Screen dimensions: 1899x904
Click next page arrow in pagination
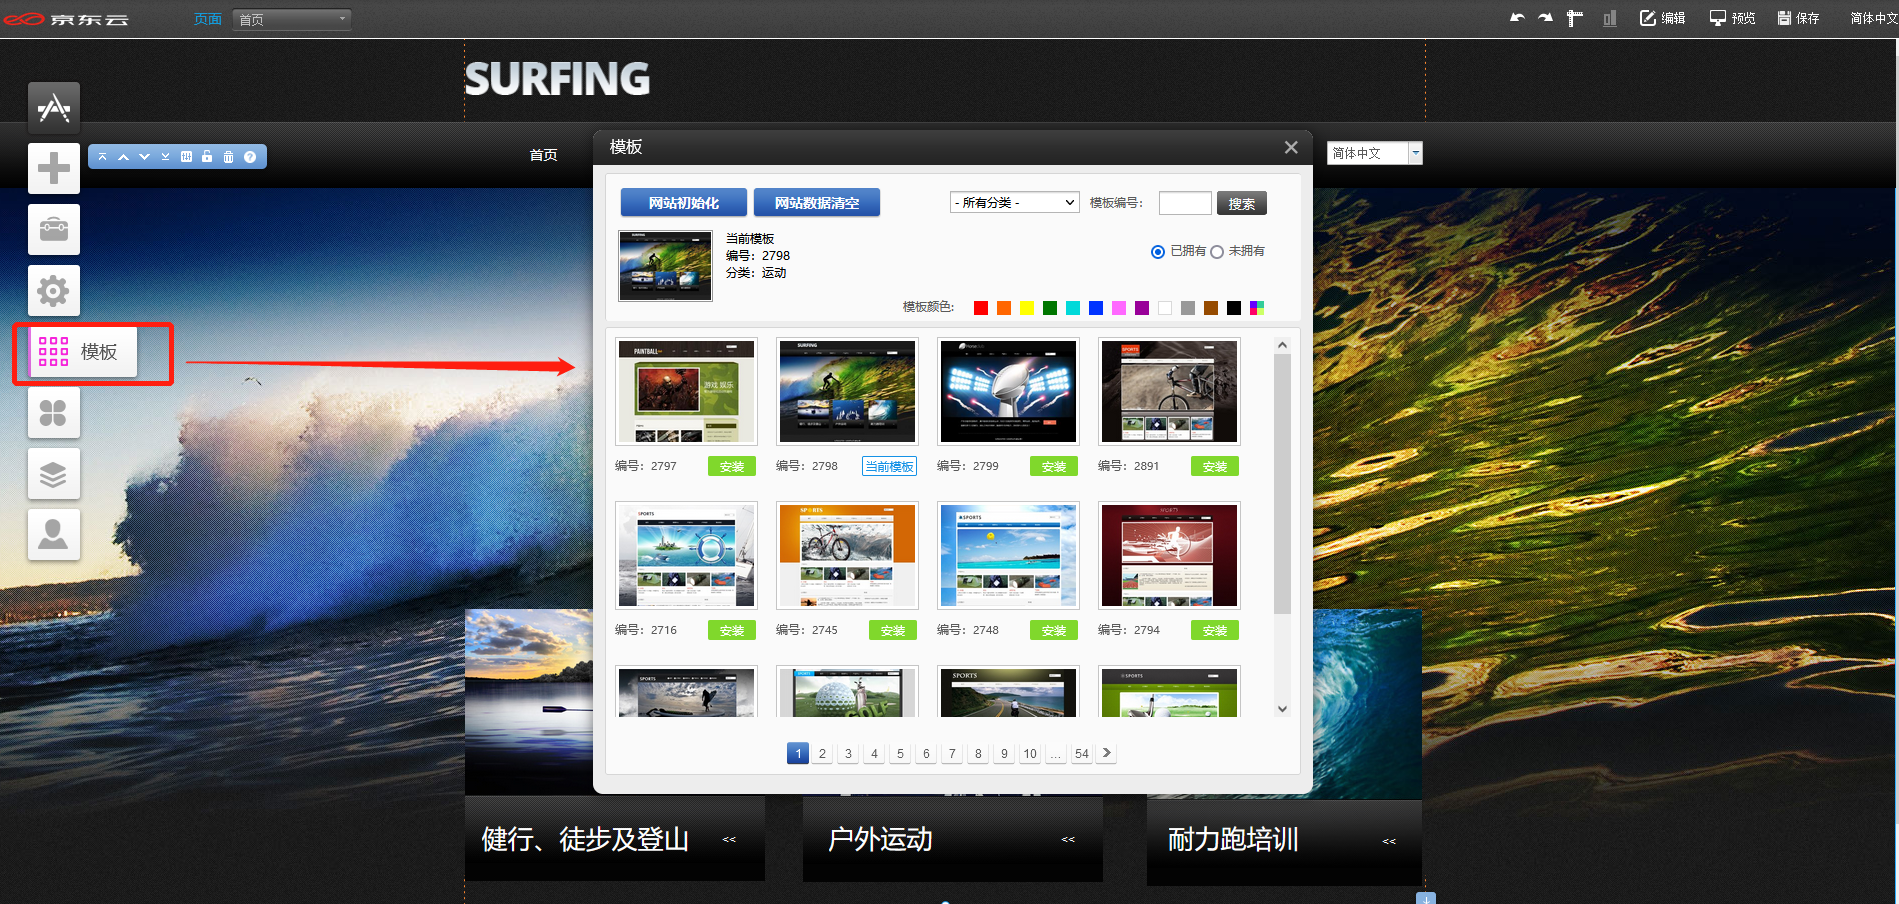[x=1106, y=754]
